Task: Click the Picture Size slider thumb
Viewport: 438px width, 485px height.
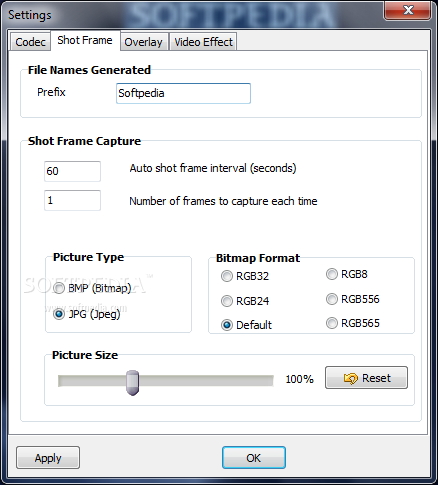Action: coord(132,383)
